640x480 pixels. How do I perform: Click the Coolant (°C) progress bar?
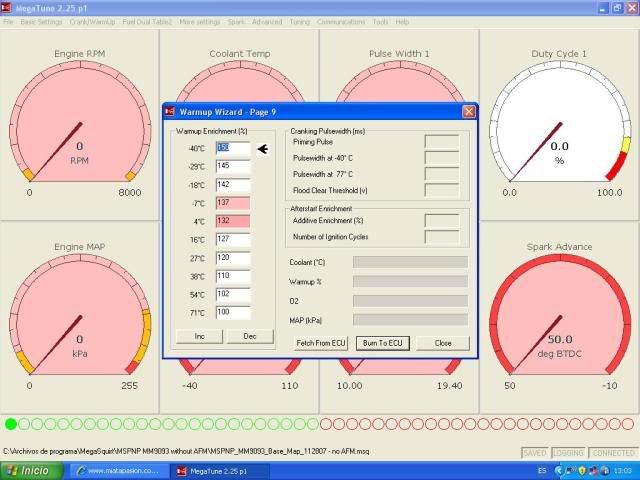pyautogui.click(x=410, y=262)
